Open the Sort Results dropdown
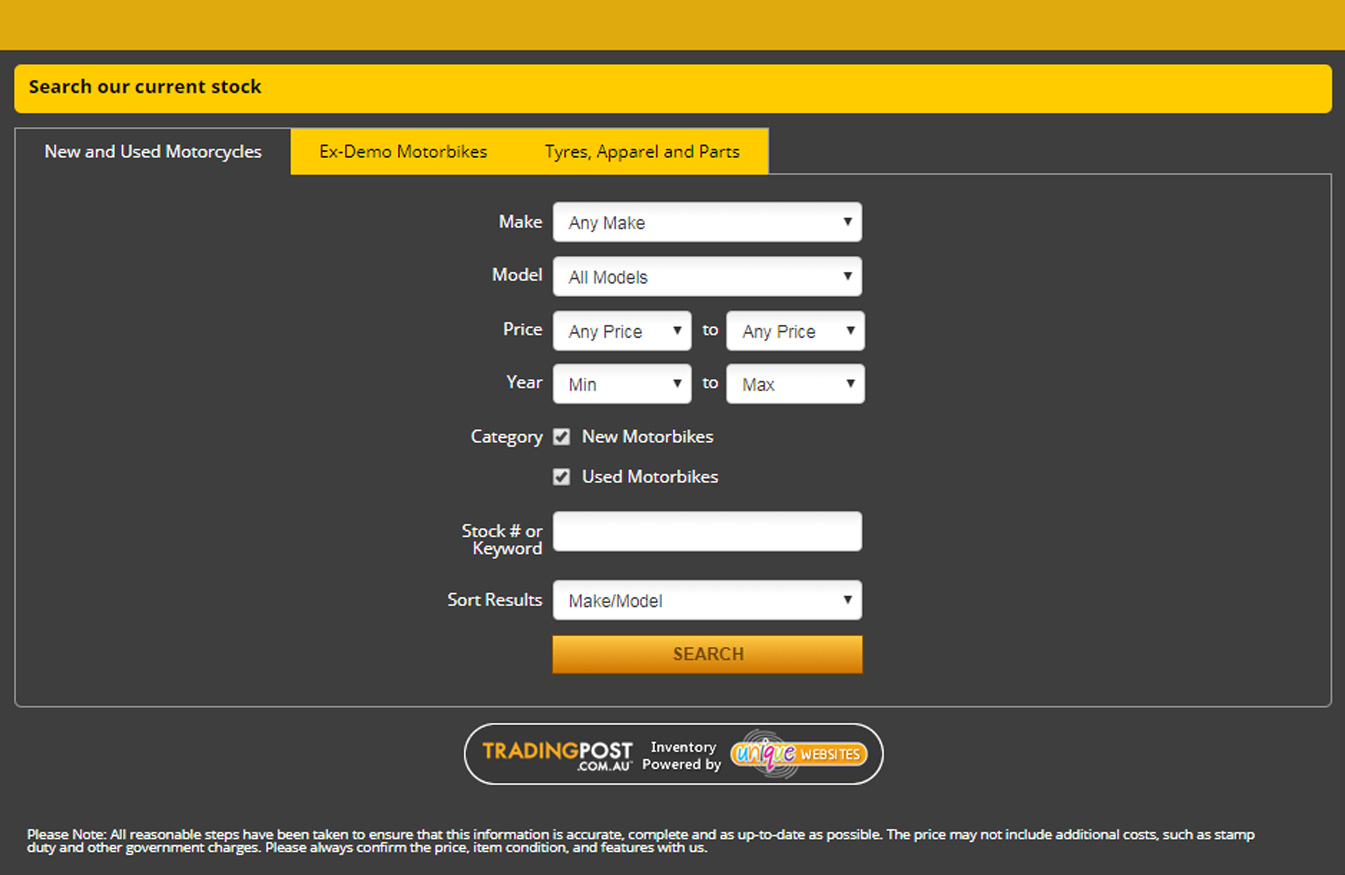This screenshot has width=1345, height=875. (707, 600)
